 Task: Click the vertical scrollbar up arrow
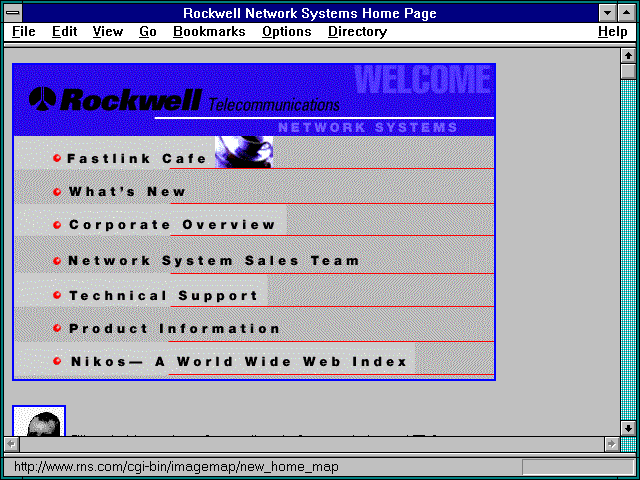[628, 56]
